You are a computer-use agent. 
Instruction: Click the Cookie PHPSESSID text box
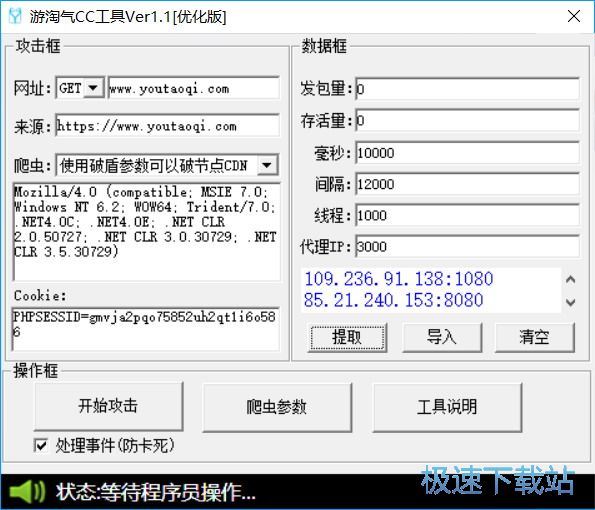(146, 329)
